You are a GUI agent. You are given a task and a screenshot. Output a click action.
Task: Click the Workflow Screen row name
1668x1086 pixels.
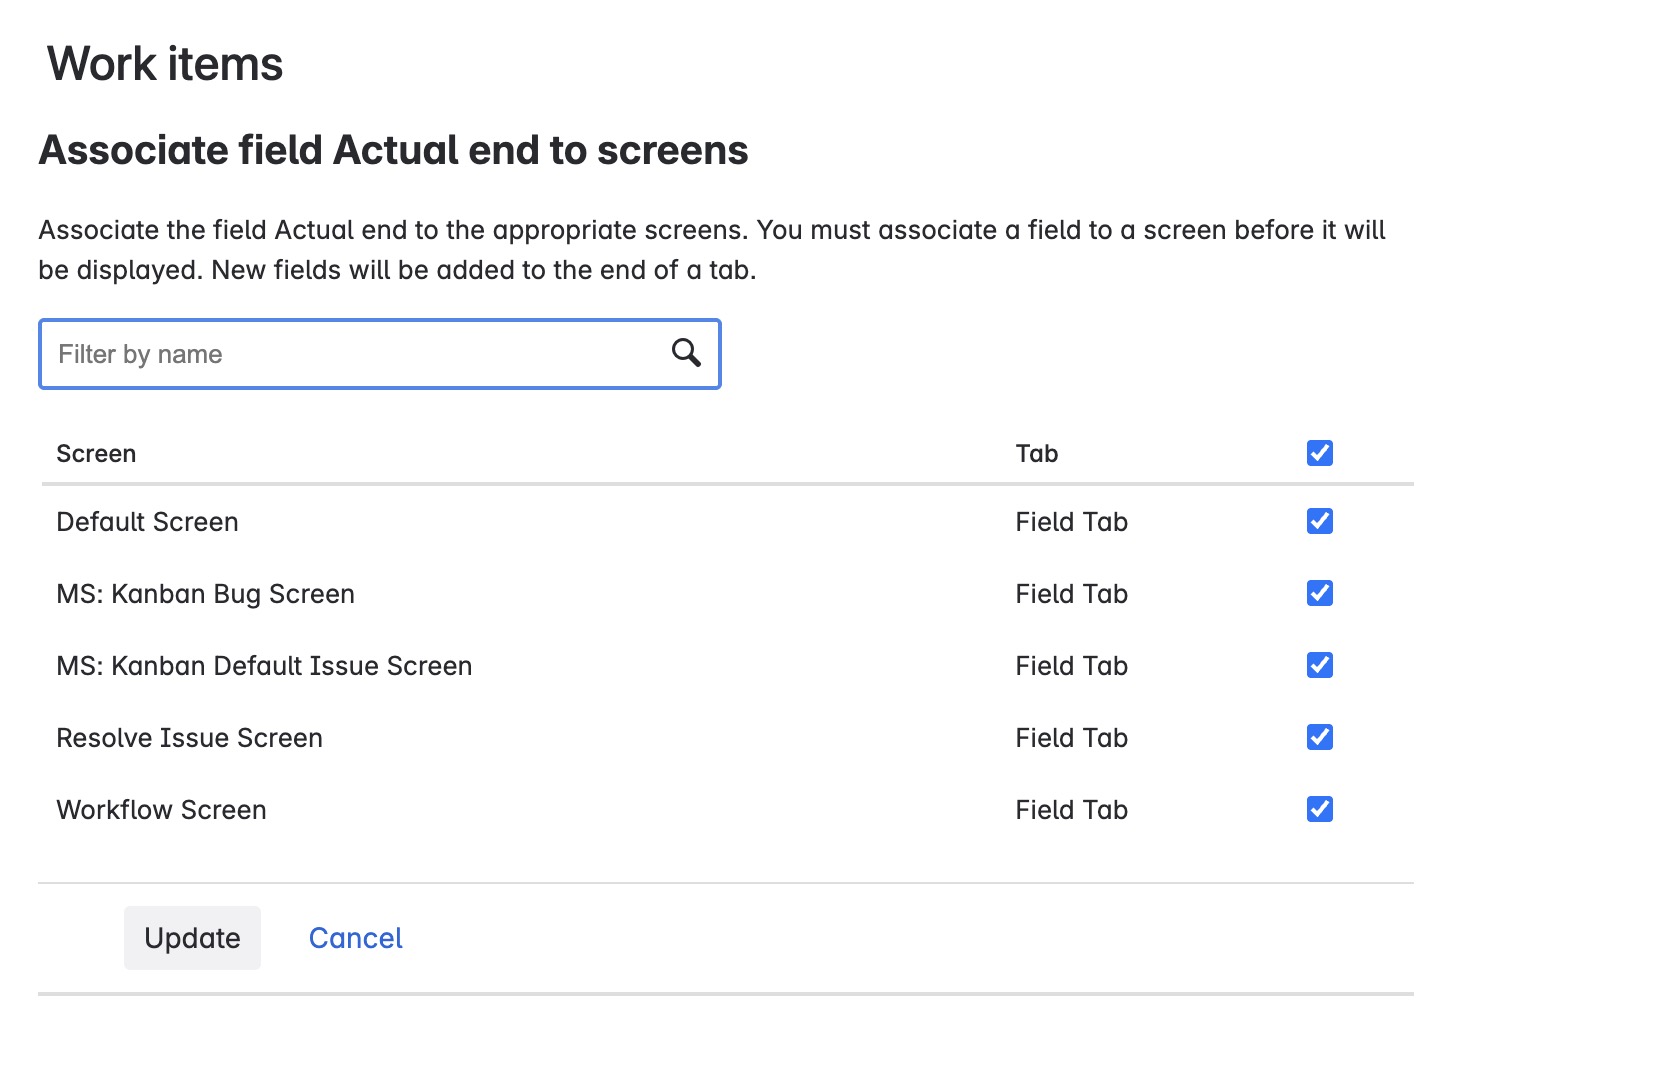[161, 810]
